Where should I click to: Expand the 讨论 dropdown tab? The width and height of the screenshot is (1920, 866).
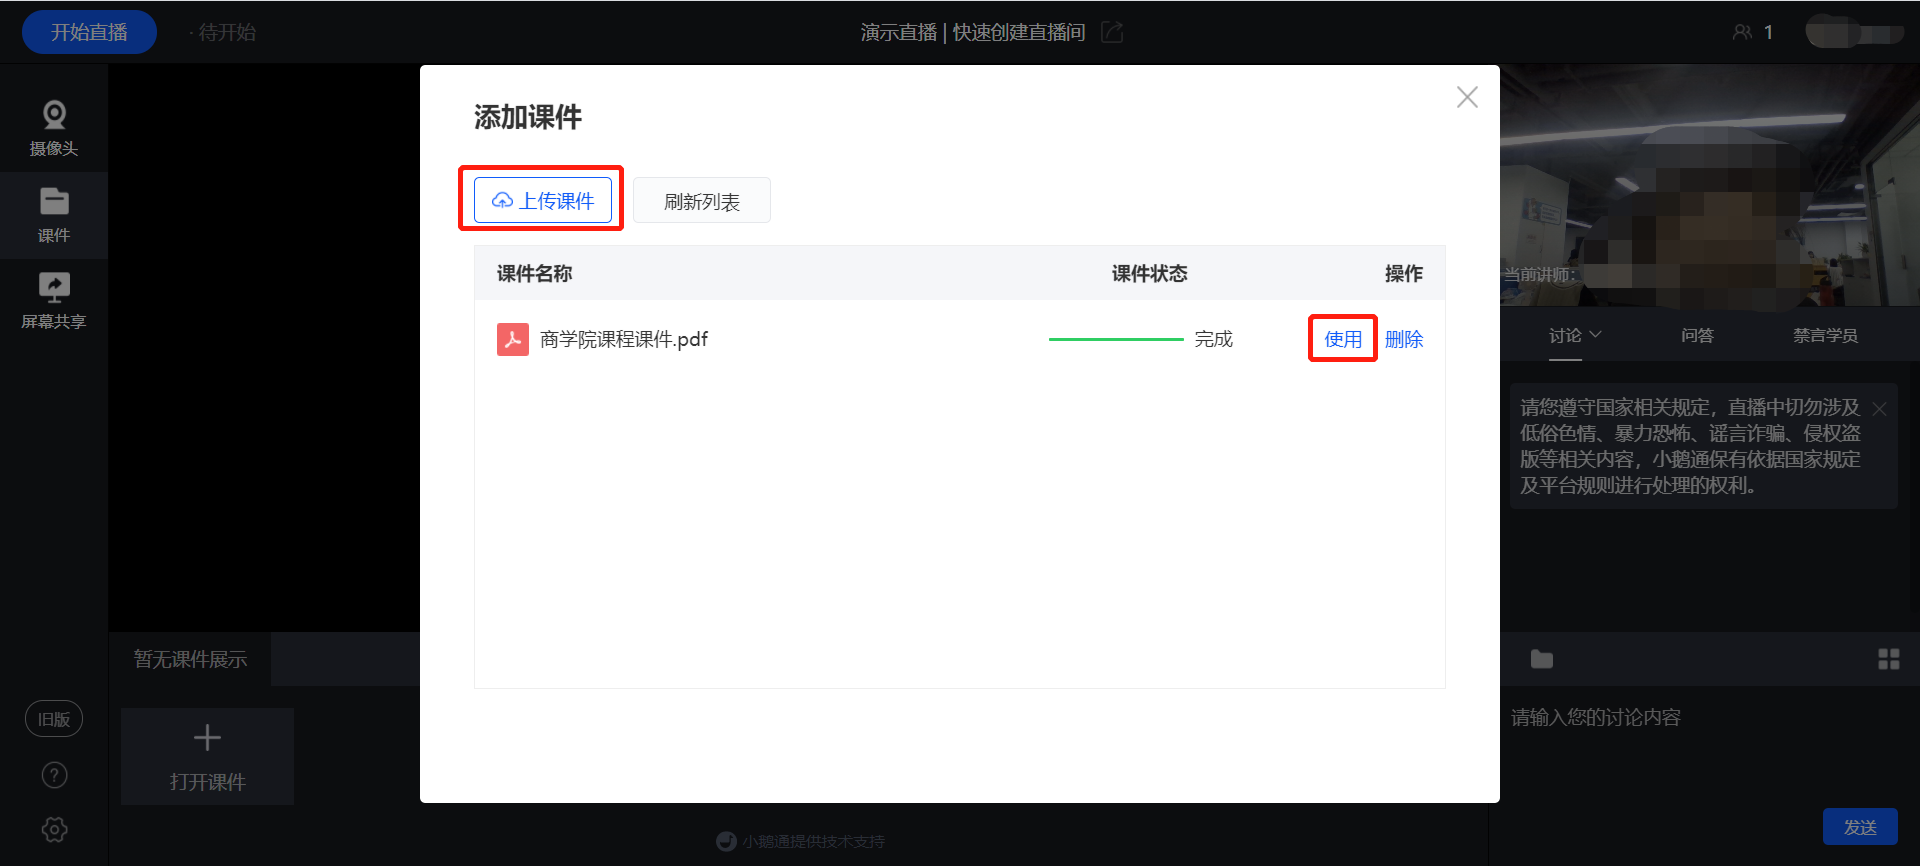[1575, 336]
